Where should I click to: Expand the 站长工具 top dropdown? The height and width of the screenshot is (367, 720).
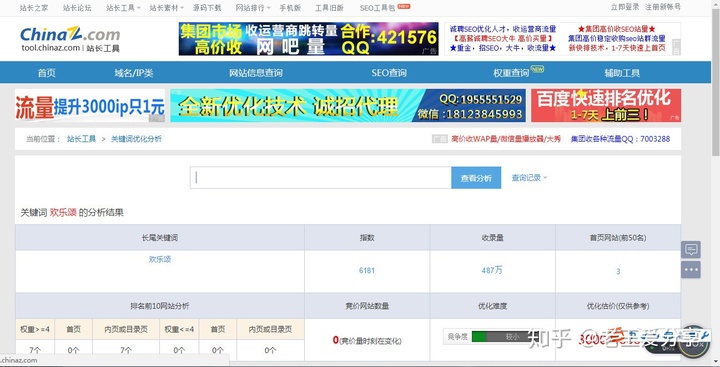coord(123,8)
